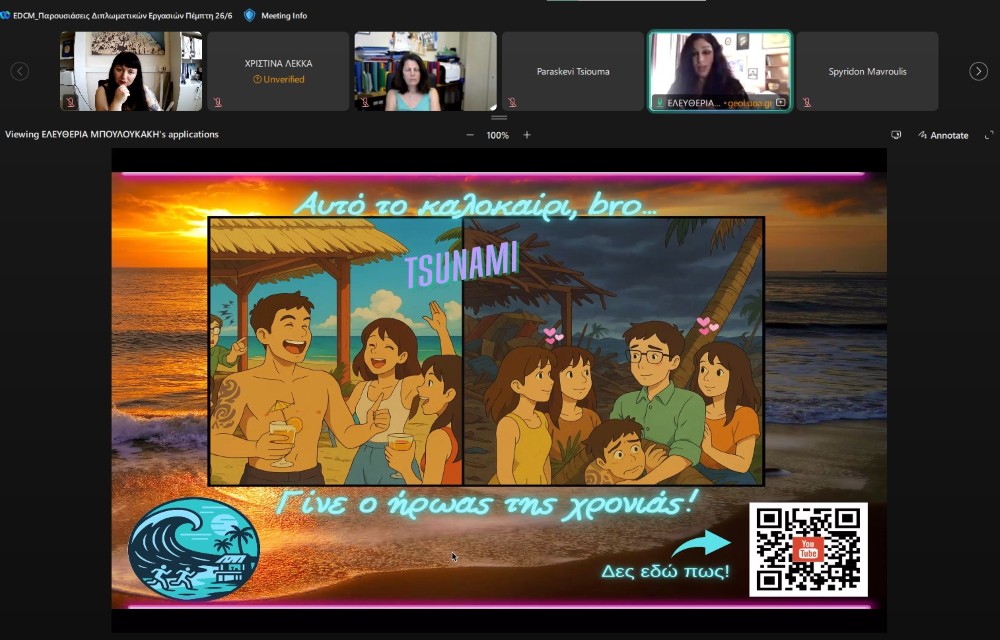This screenshot has width=1000, height=640.
Task: Zoom in the shared content view
Action: point(527,135)
